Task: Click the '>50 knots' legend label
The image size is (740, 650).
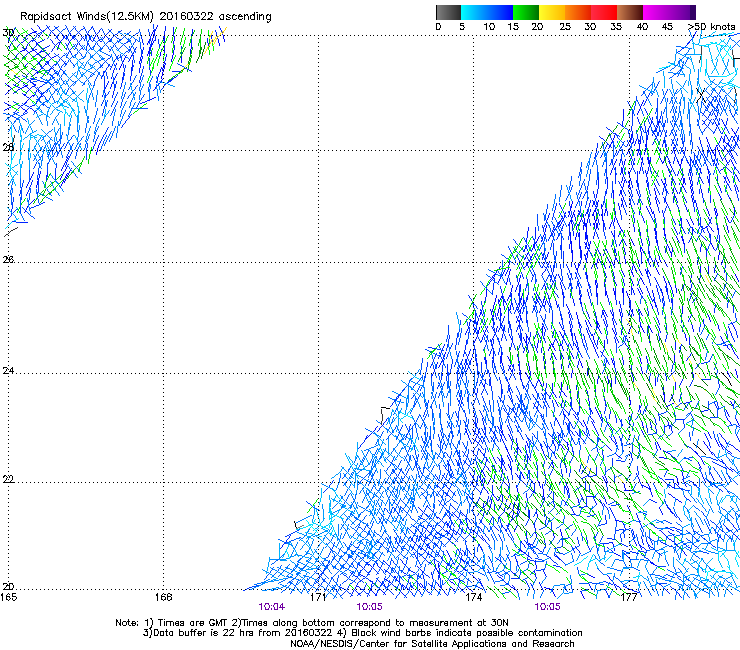Action: tap(711, 27)
